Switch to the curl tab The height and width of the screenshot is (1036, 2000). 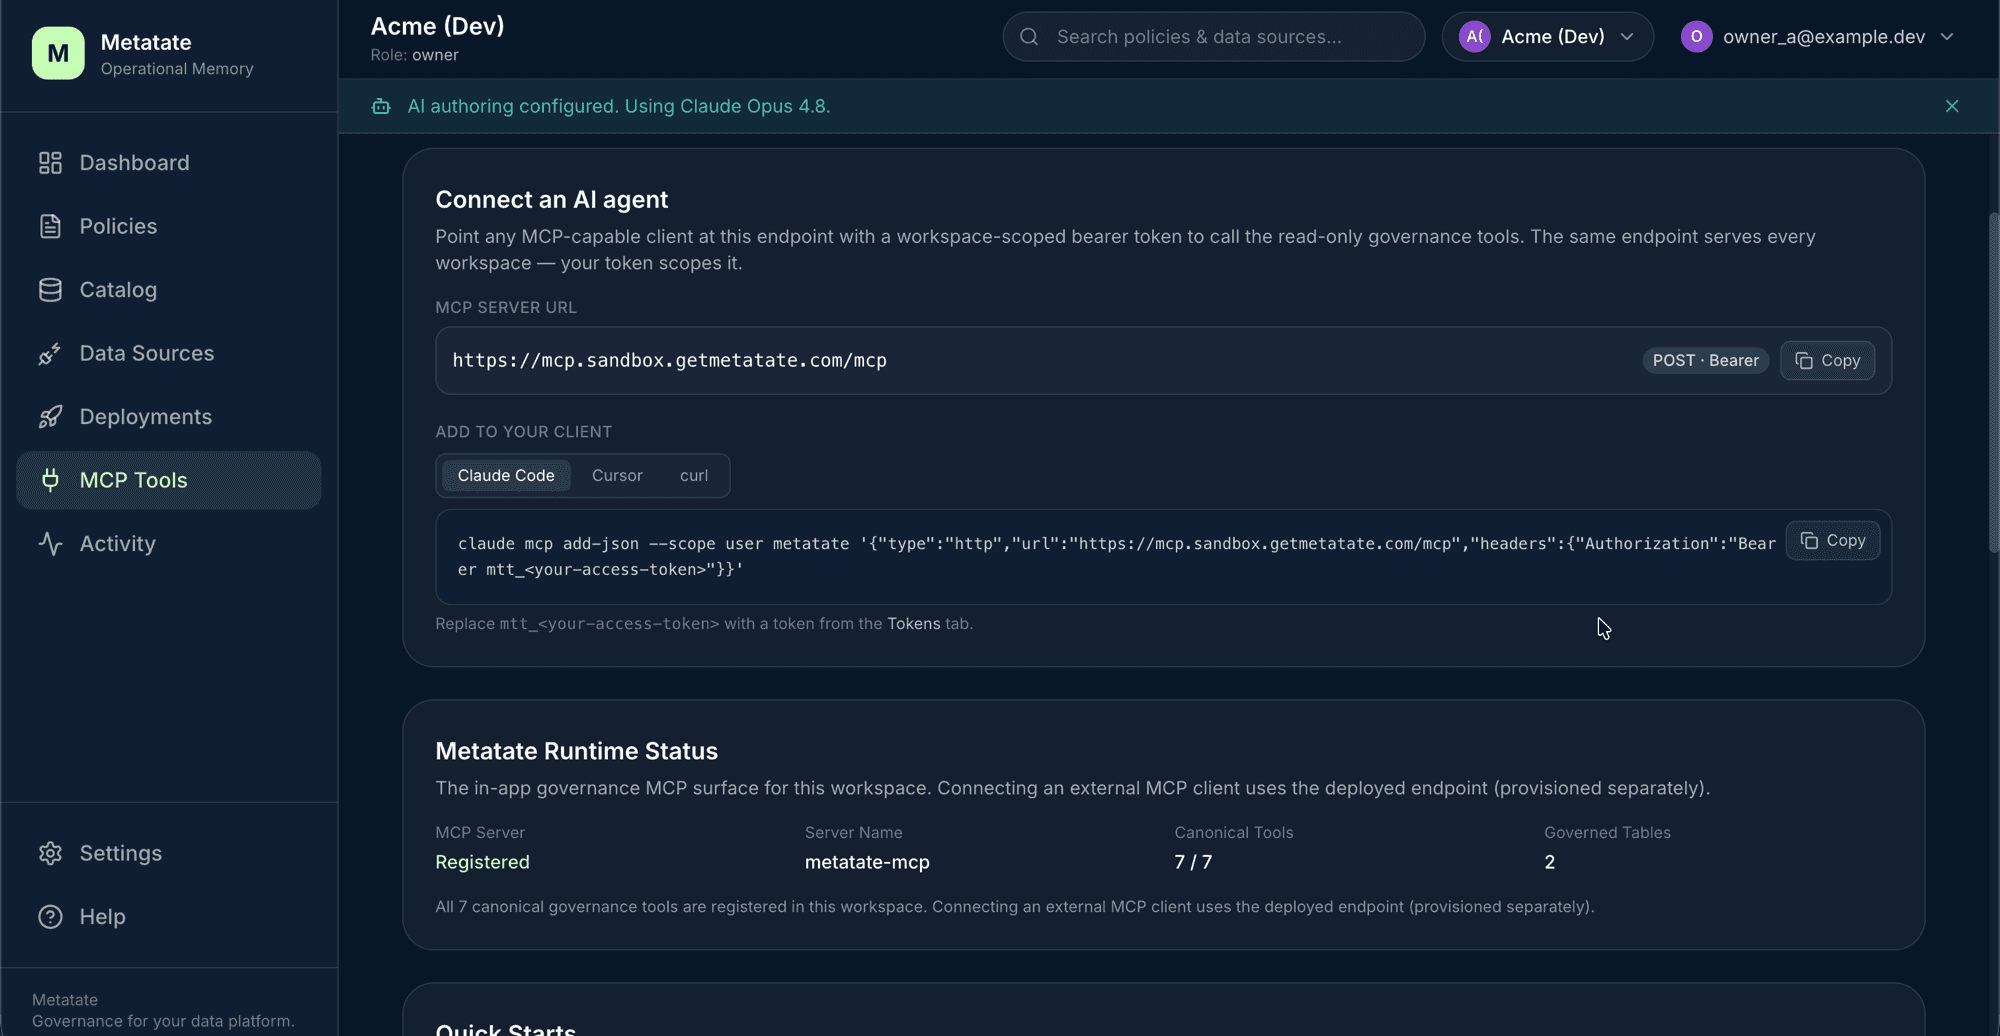point(694,476)
